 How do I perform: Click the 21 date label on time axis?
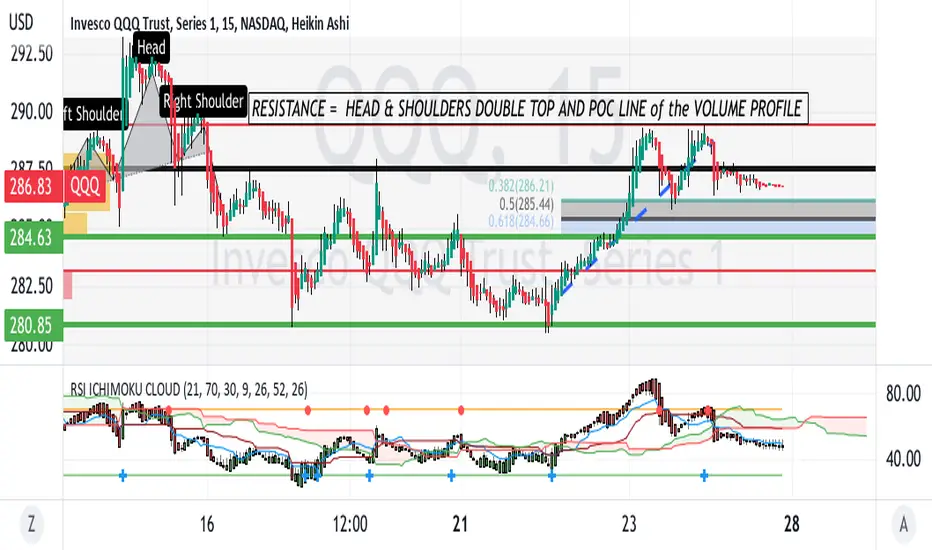[x=460, y=524]
